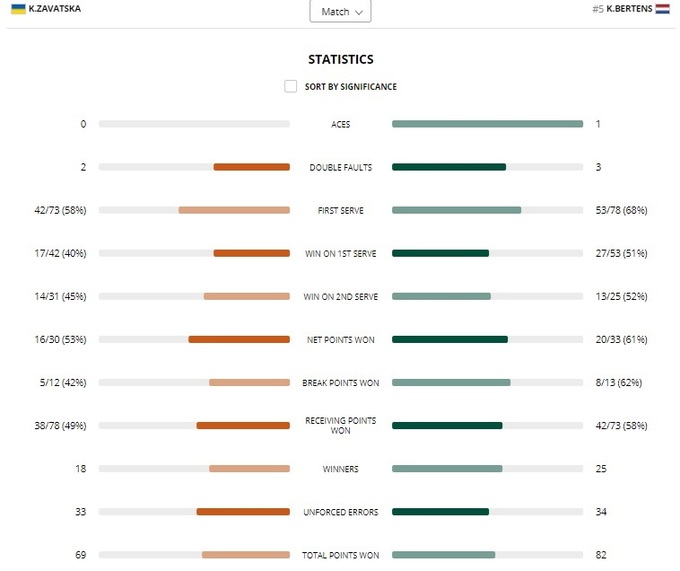This screenshot has width=680, height=571.
Task: Click Bertens' aces progress bar
Action: click(x=487, y=124)
